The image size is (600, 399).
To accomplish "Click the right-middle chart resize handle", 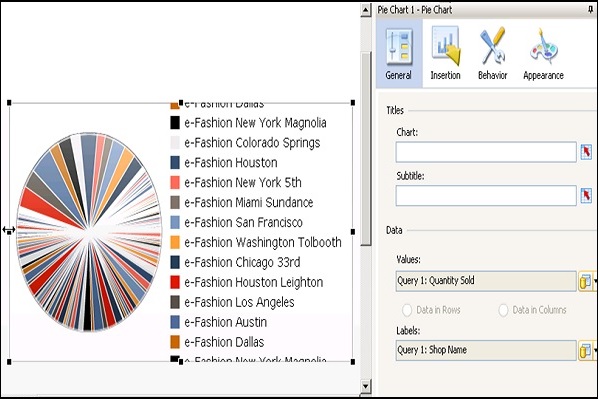I will pos(353,231).
